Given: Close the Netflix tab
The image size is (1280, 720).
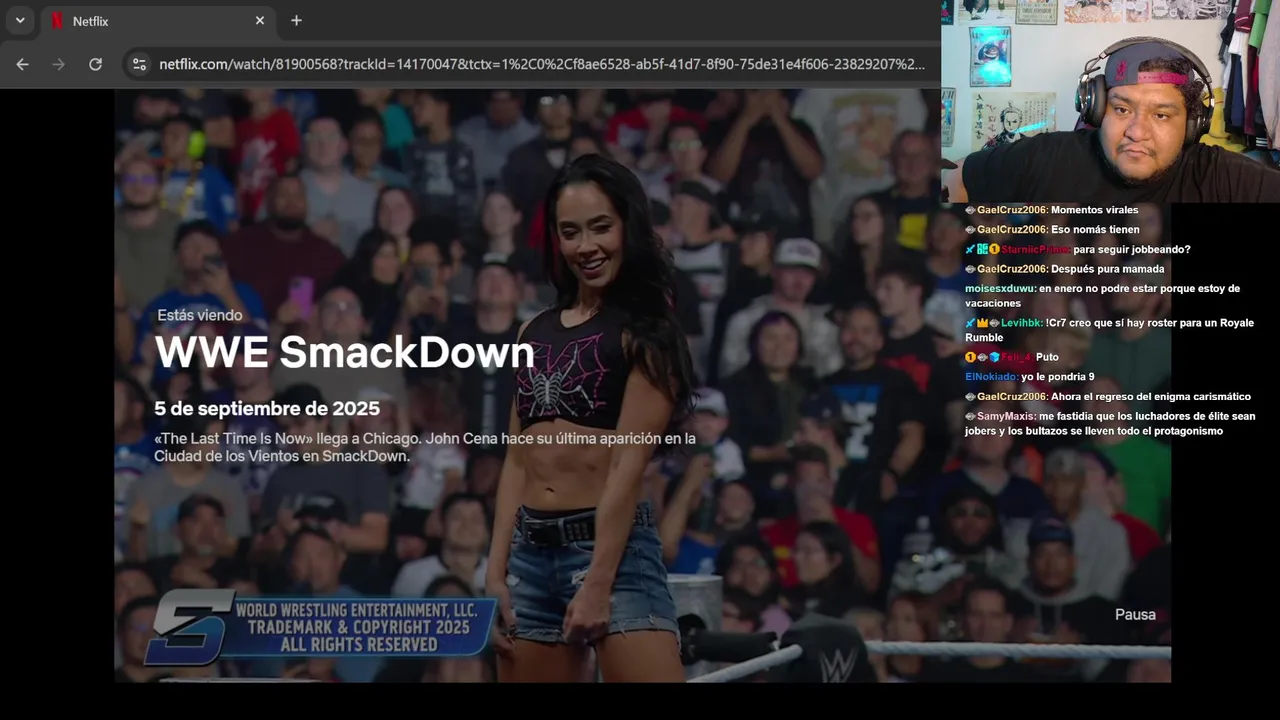Looking at the screenshot, I should (260, 21).
